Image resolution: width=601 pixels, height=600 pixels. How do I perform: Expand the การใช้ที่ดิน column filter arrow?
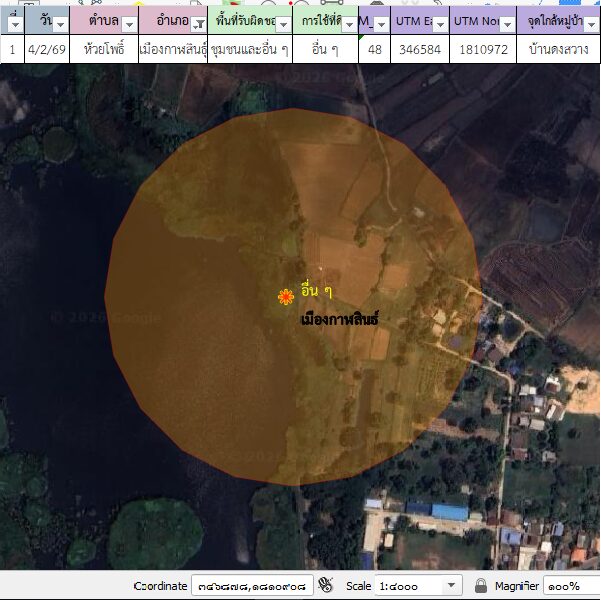[x=349, y=23]
